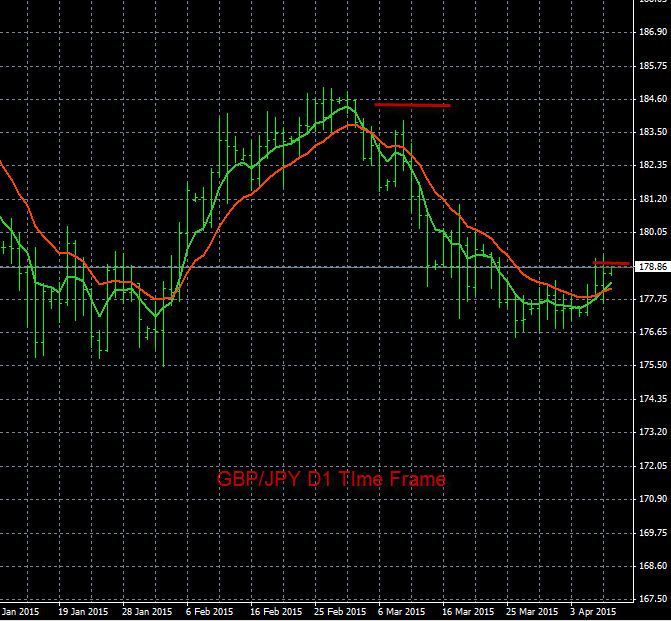The height and width of the screenshot is (621, 671).
Task: Click the 3 Apr 2015 date label
Action: (593, 612)
